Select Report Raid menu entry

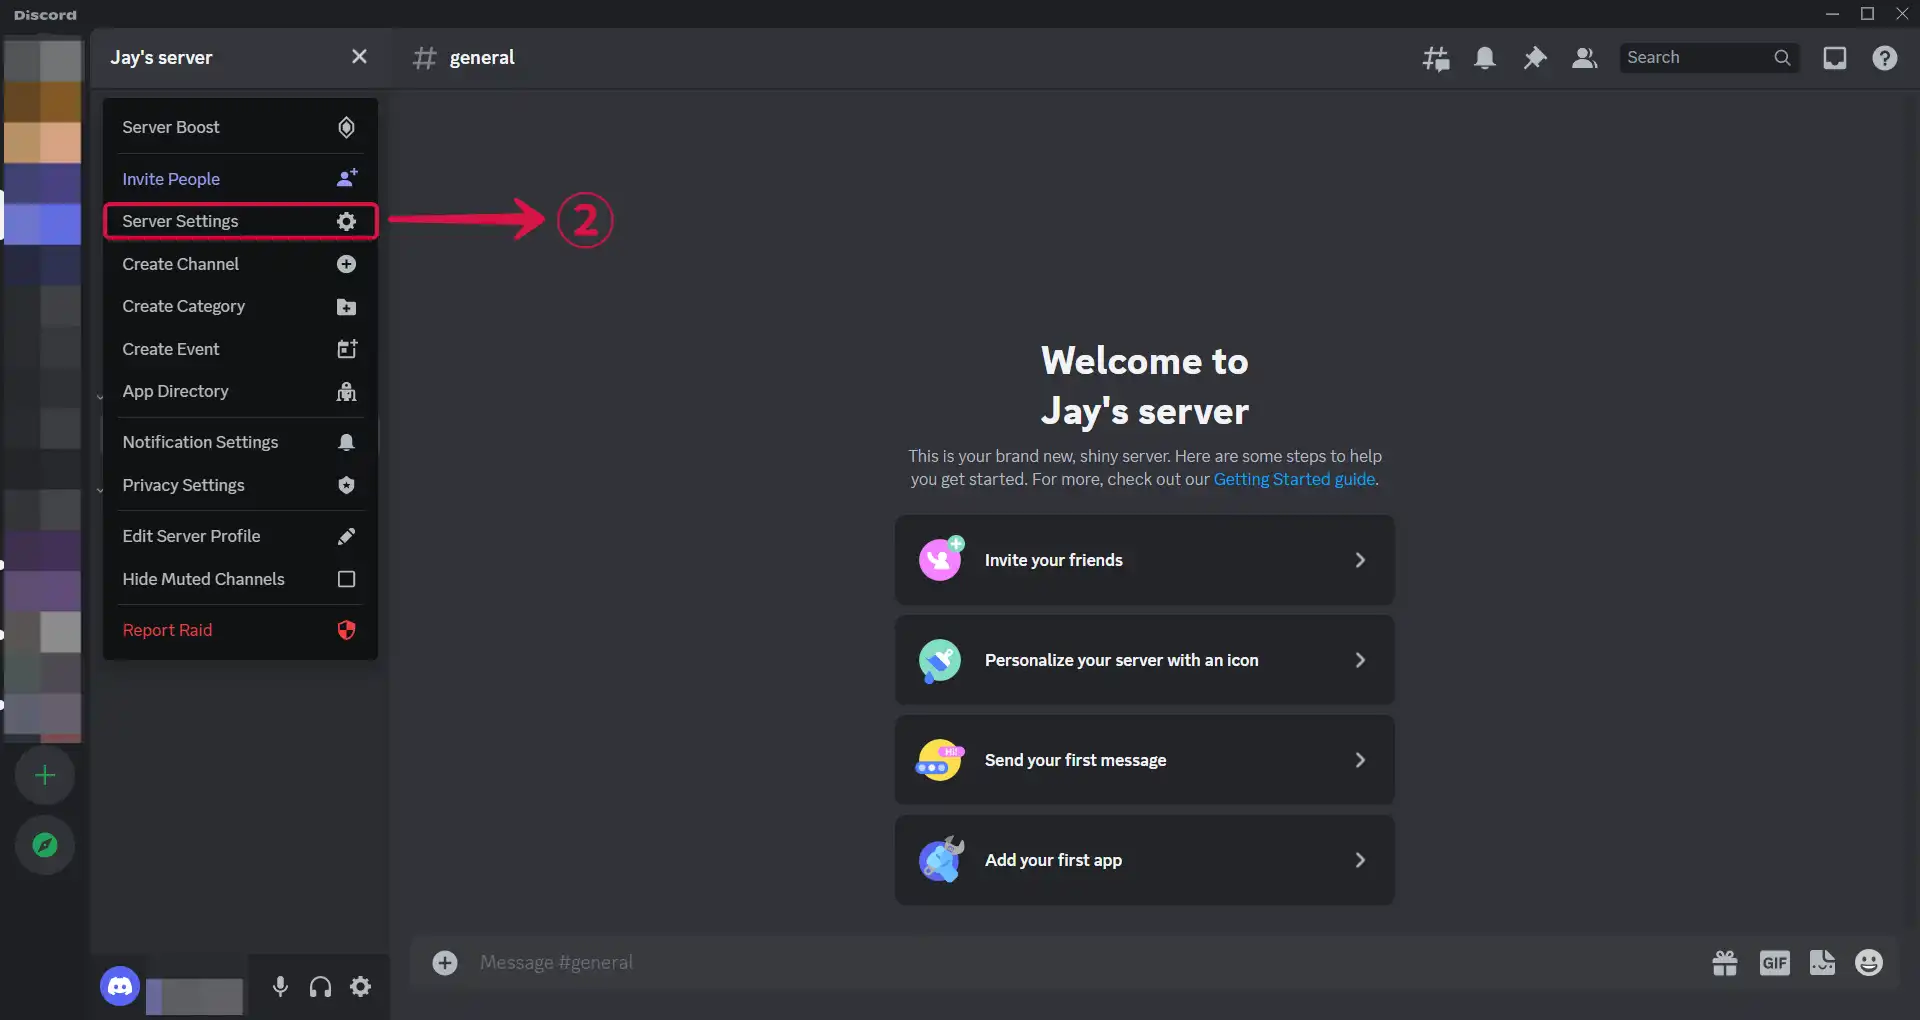240,630
